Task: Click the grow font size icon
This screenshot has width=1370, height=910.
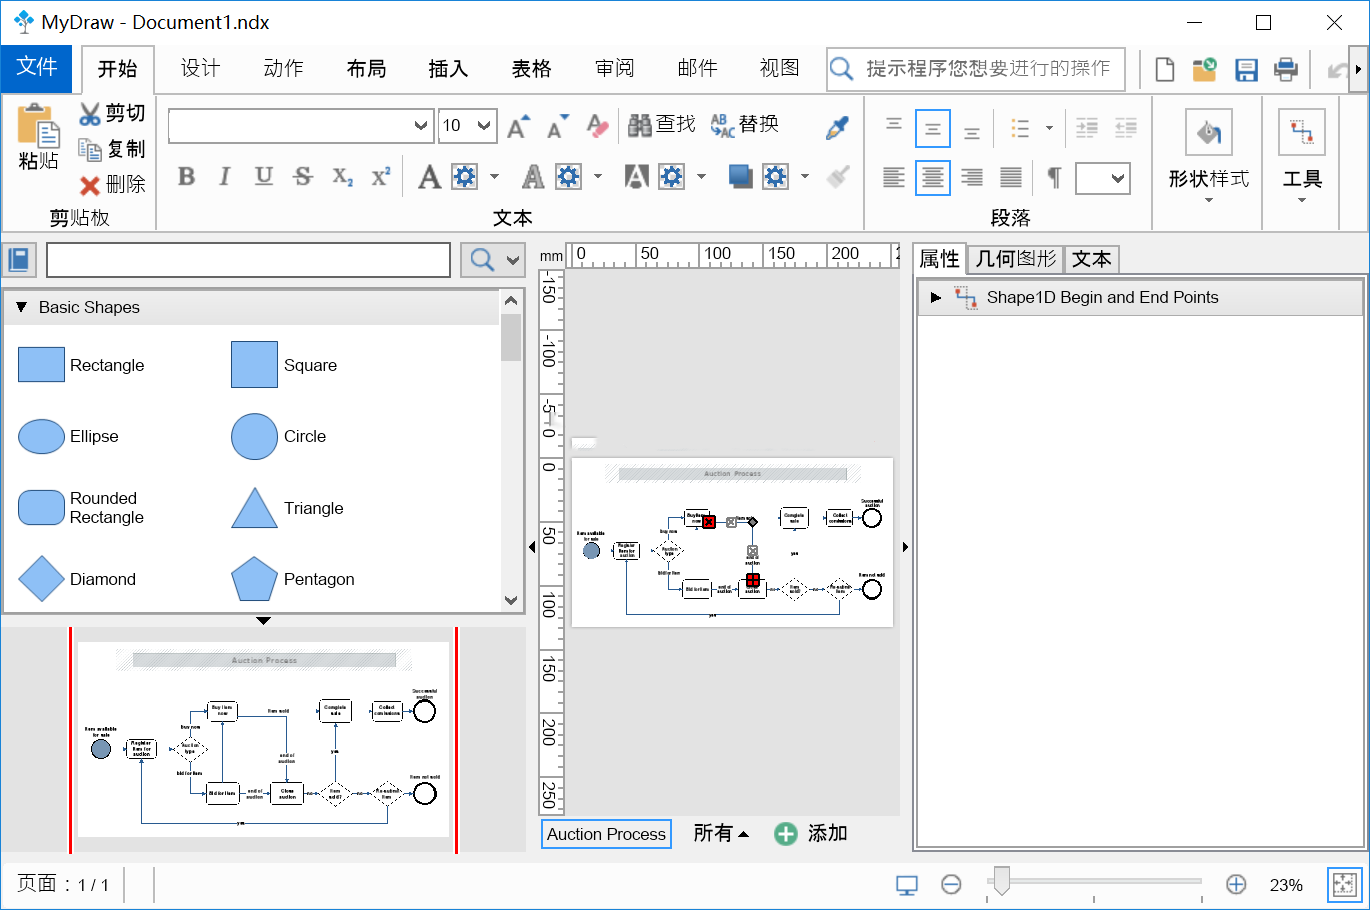Action: (x=517, y=126)
